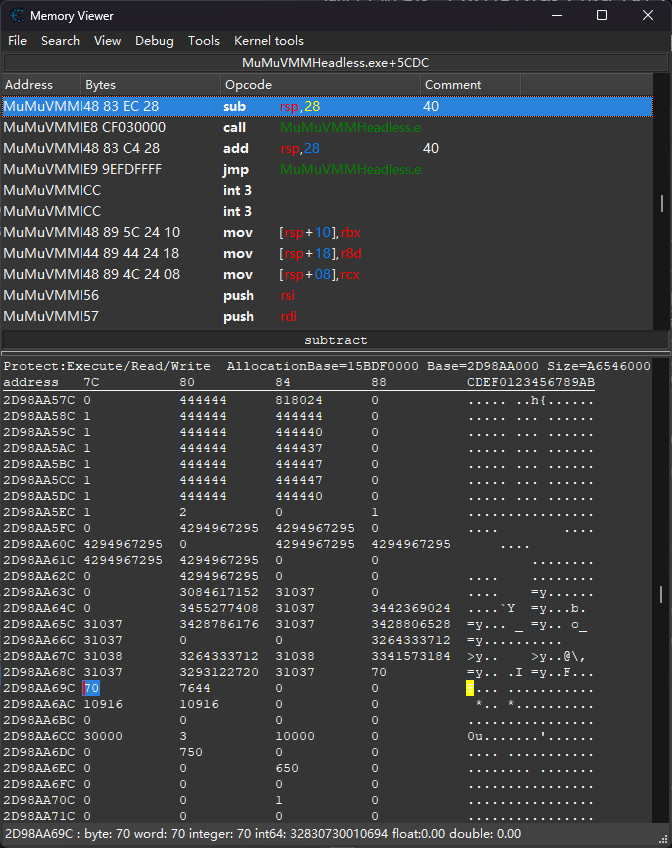Open the Debug menu
The width and height of the screenshot is (672, 848).
pyautogui.click(x=154, y=41)
